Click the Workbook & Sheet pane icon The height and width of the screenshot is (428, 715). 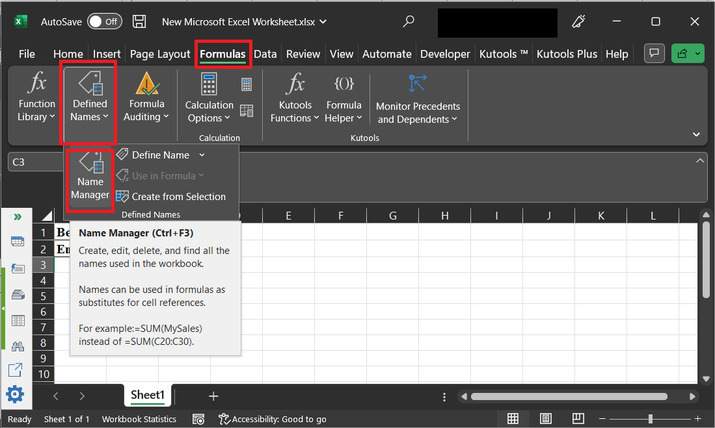[17, 242]
